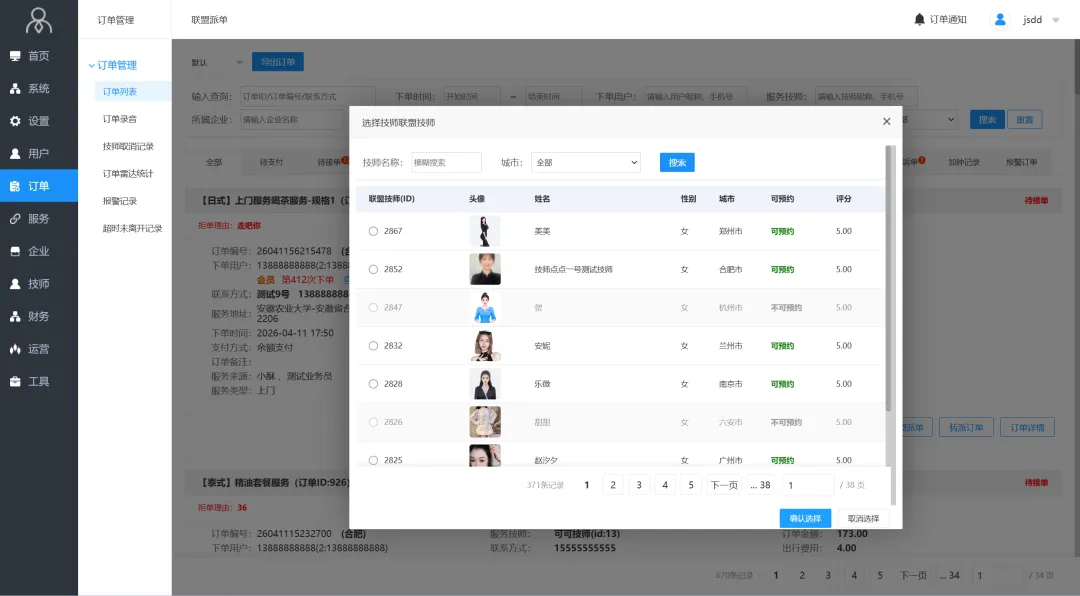The image size is (1080, 596).
Task: Click the cancel selection button
Action: (x=863, y=518)
